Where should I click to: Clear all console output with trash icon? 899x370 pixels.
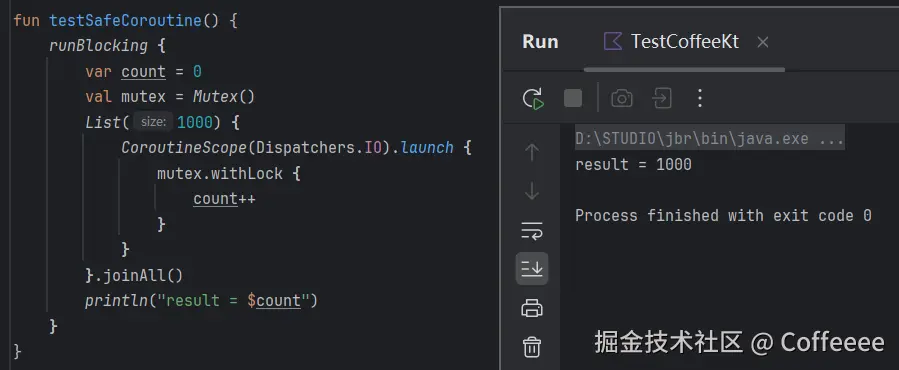click(x=532, y=347)
